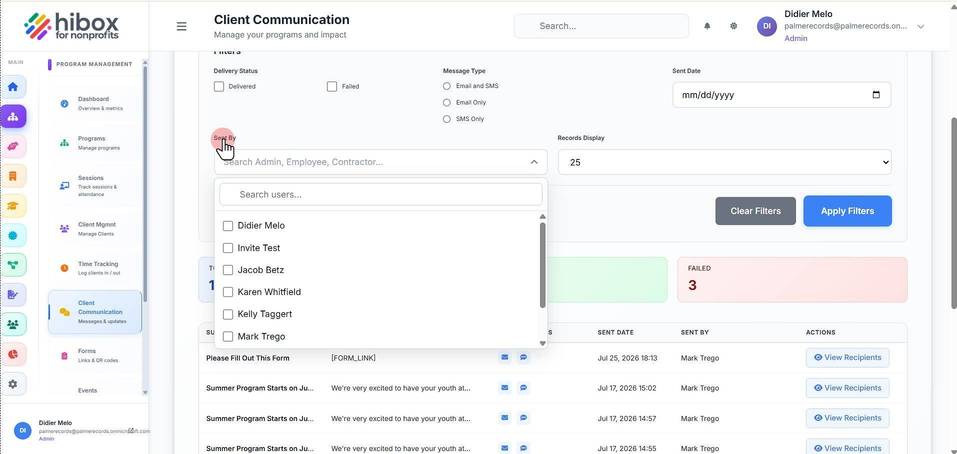Check Invite Test in user list
The image size is (957, 454).
(x=228, y=248)
